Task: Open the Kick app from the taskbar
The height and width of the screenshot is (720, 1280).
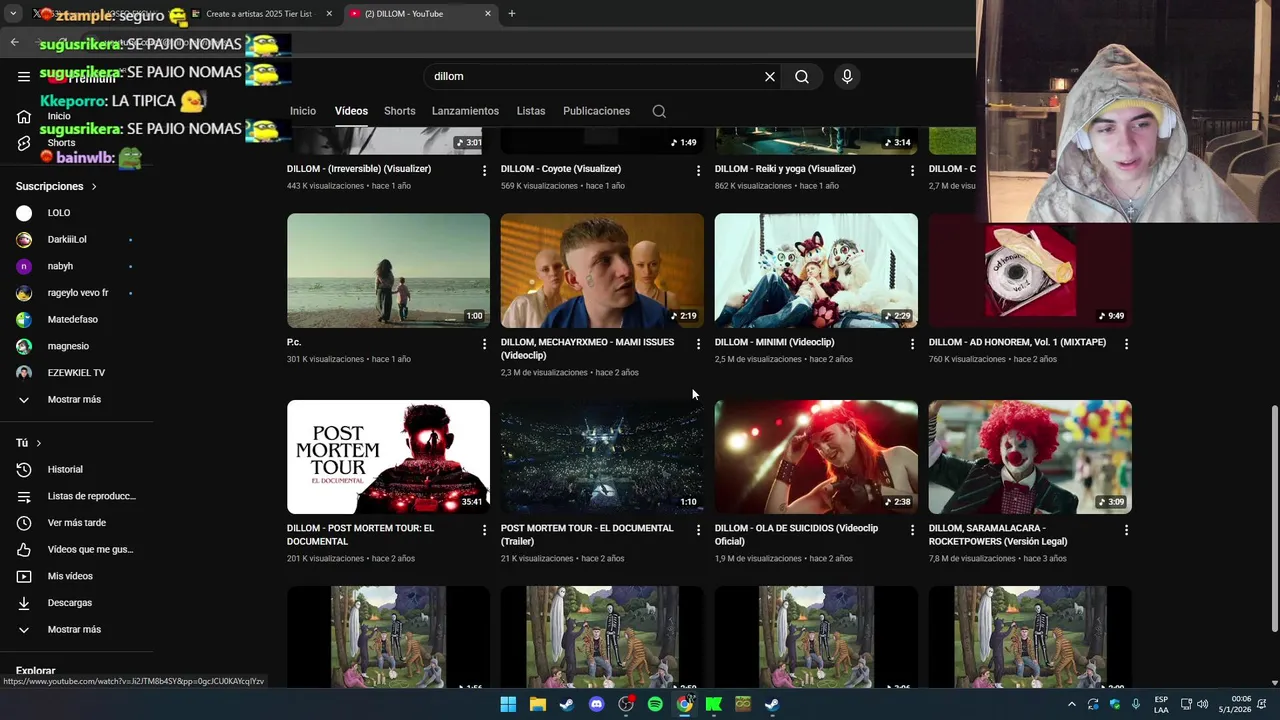Action: (714, 704)
